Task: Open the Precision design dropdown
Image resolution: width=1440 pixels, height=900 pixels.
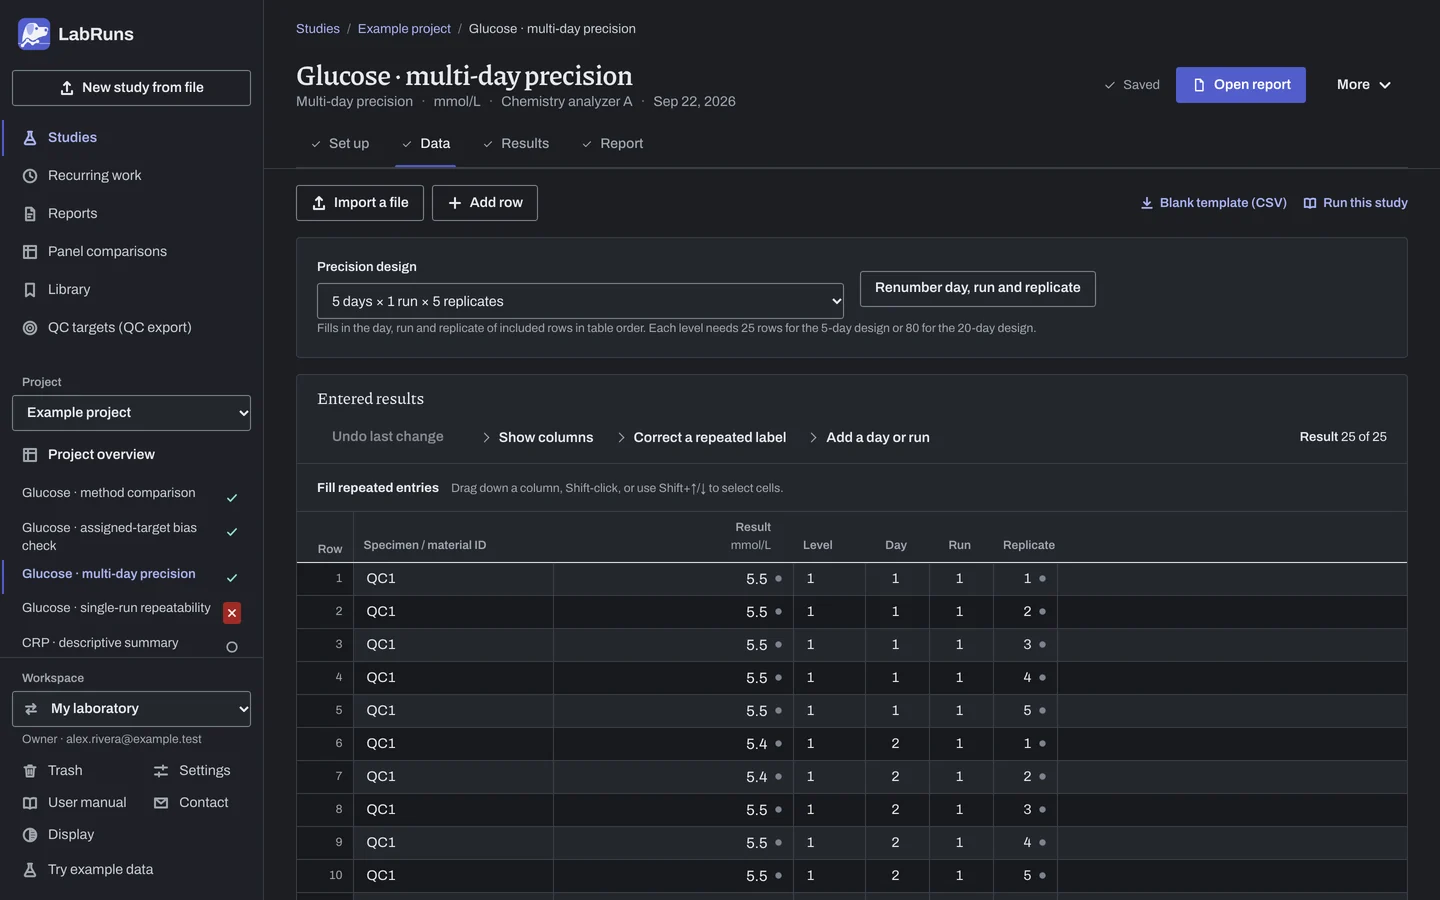Action: (x=580, y=301)
